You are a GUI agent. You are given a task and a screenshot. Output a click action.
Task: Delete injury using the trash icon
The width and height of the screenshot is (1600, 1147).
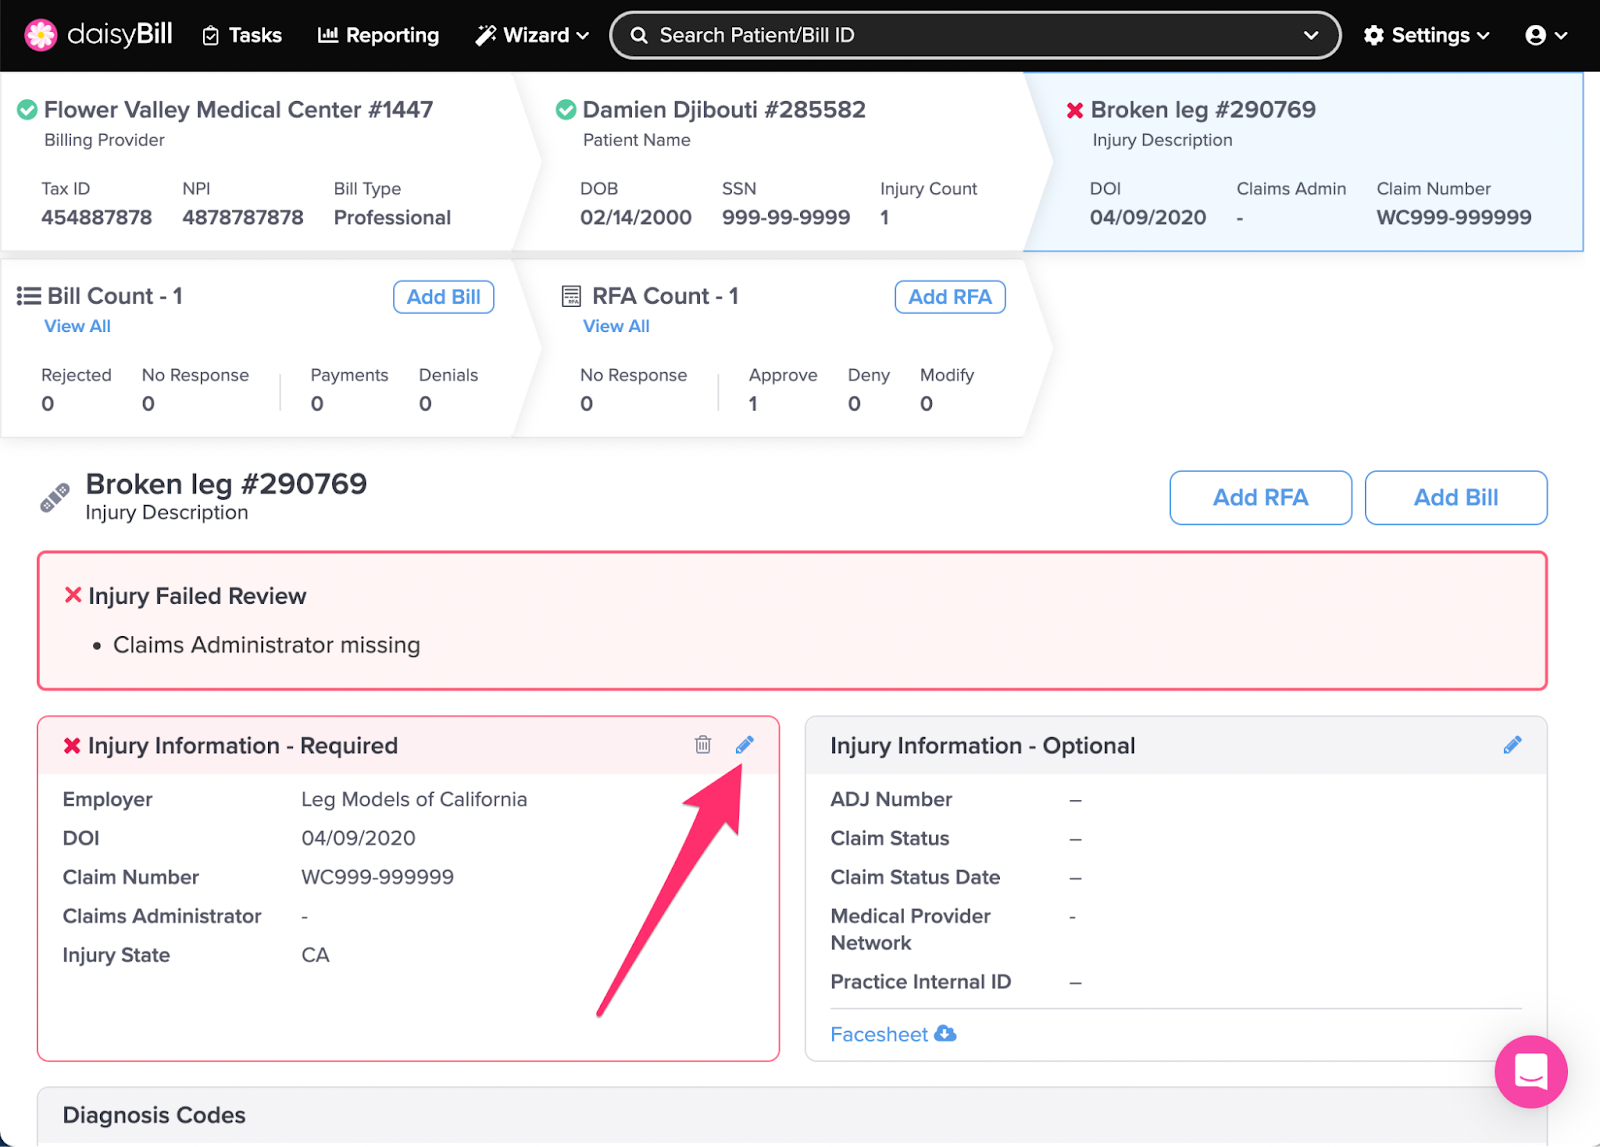703,745
